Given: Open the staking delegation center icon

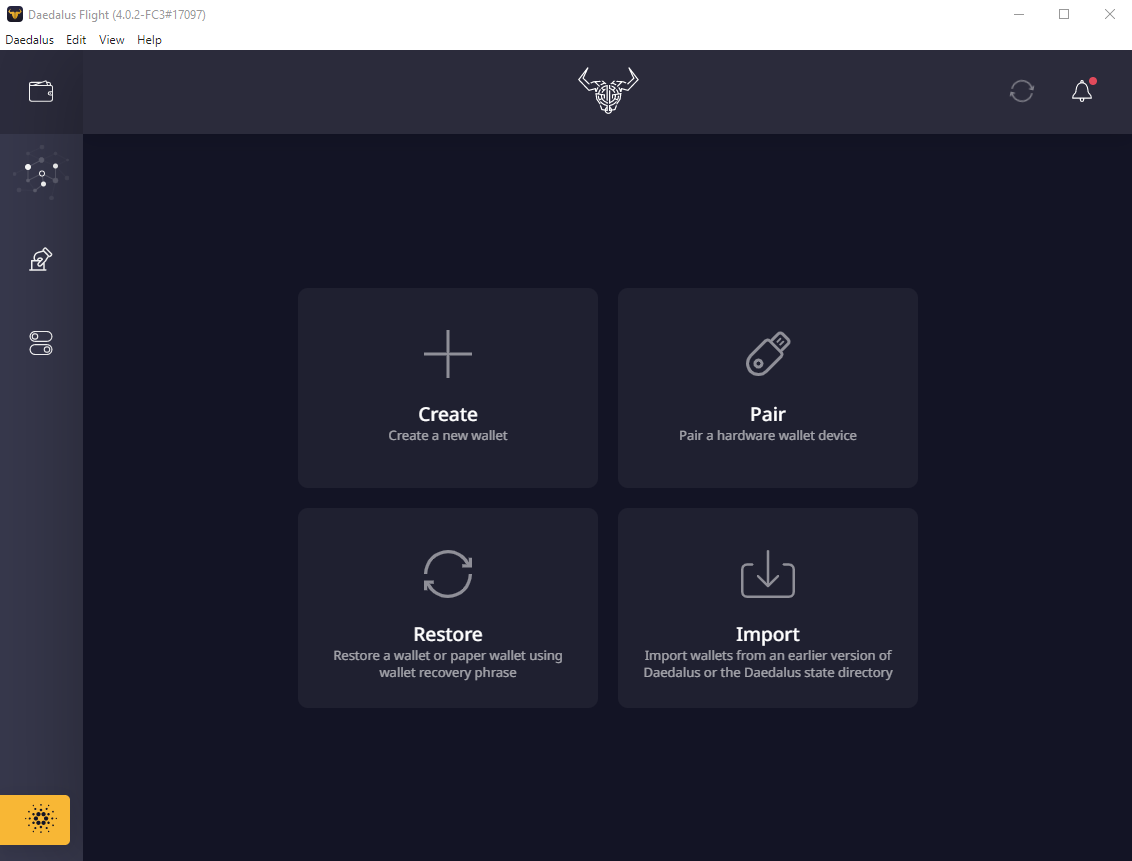Looking at the screenshot, I should 41,173.
